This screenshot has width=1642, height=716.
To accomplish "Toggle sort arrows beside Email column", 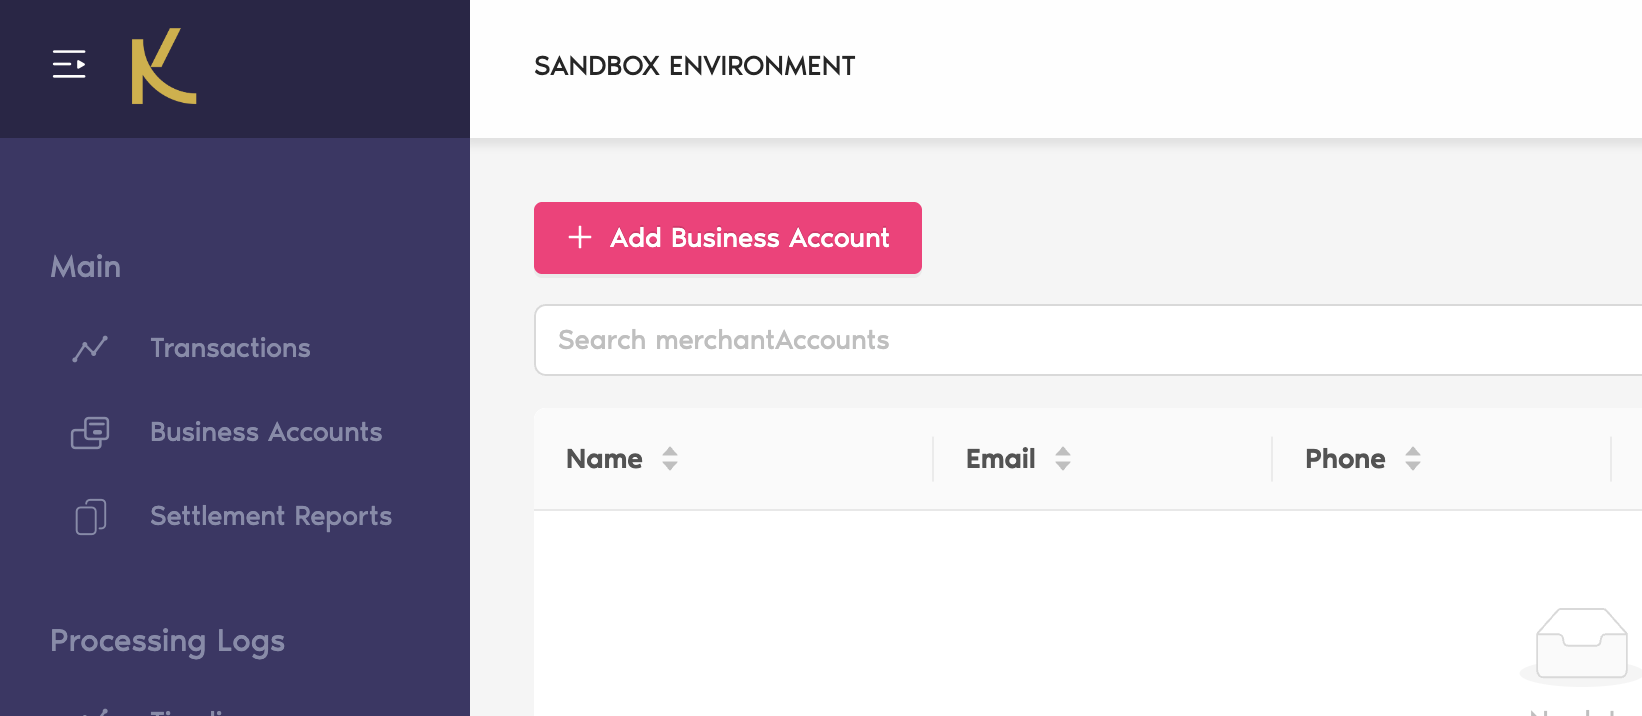I will [x=1063, y=459].
